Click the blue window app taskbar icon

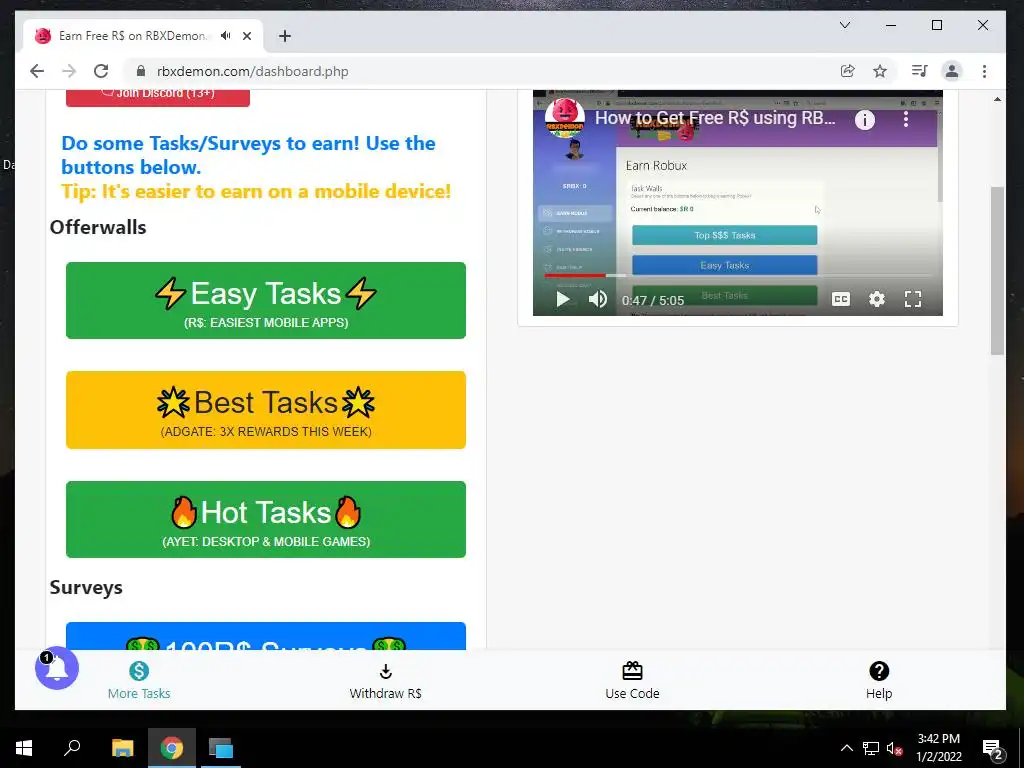[x=220, y=748]
